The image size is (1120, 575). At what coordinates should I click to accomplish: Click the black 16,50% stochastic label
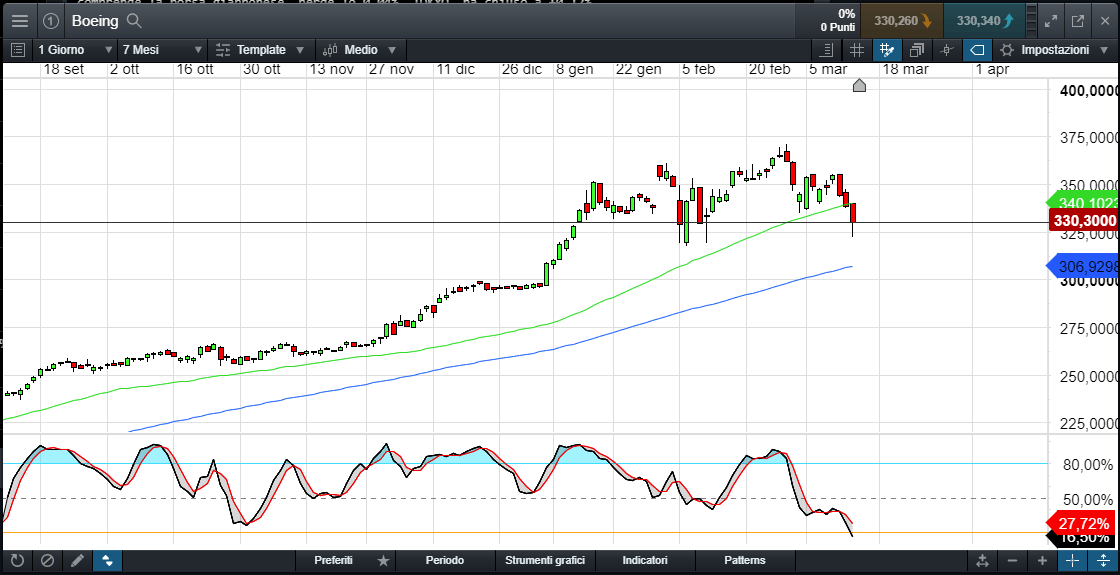[x=1082, y=538]
